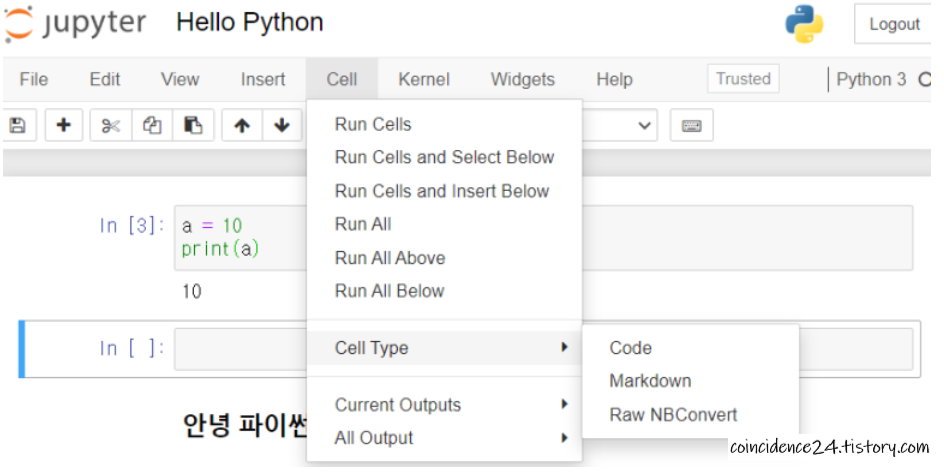Choose Run Cells from menu
The image size is (944, 472).
[x=444, y=125]
